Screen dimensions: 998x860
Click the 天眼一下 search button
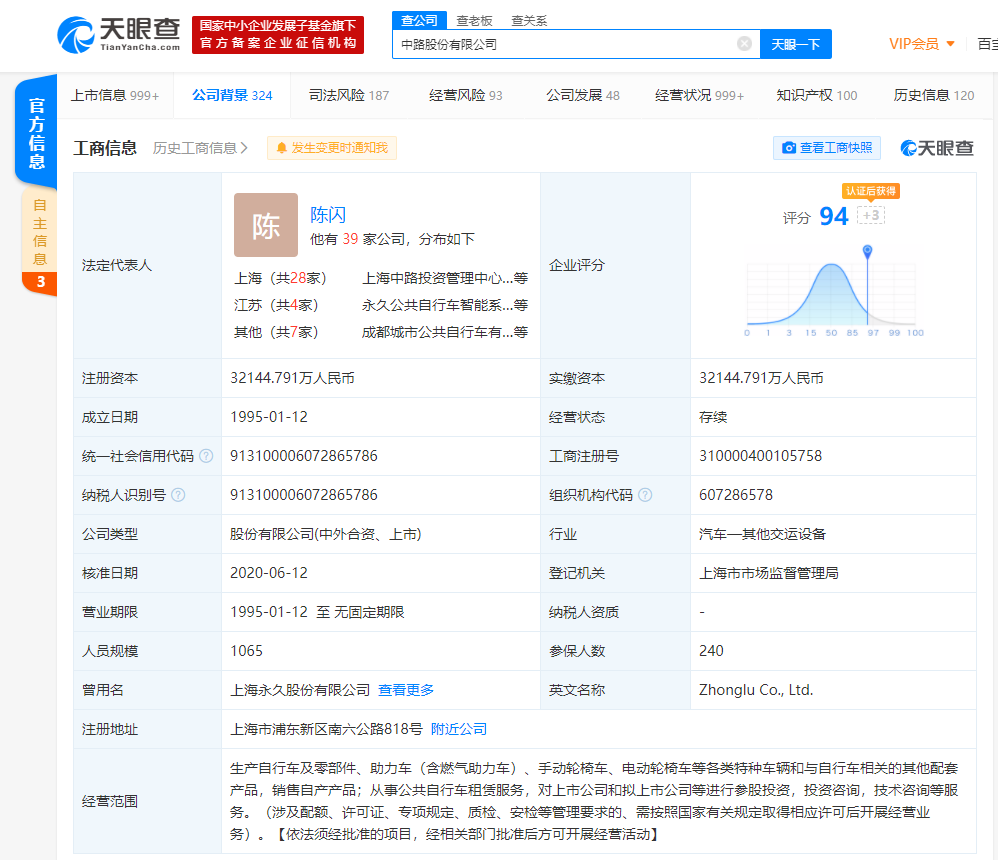pos(796,44)
